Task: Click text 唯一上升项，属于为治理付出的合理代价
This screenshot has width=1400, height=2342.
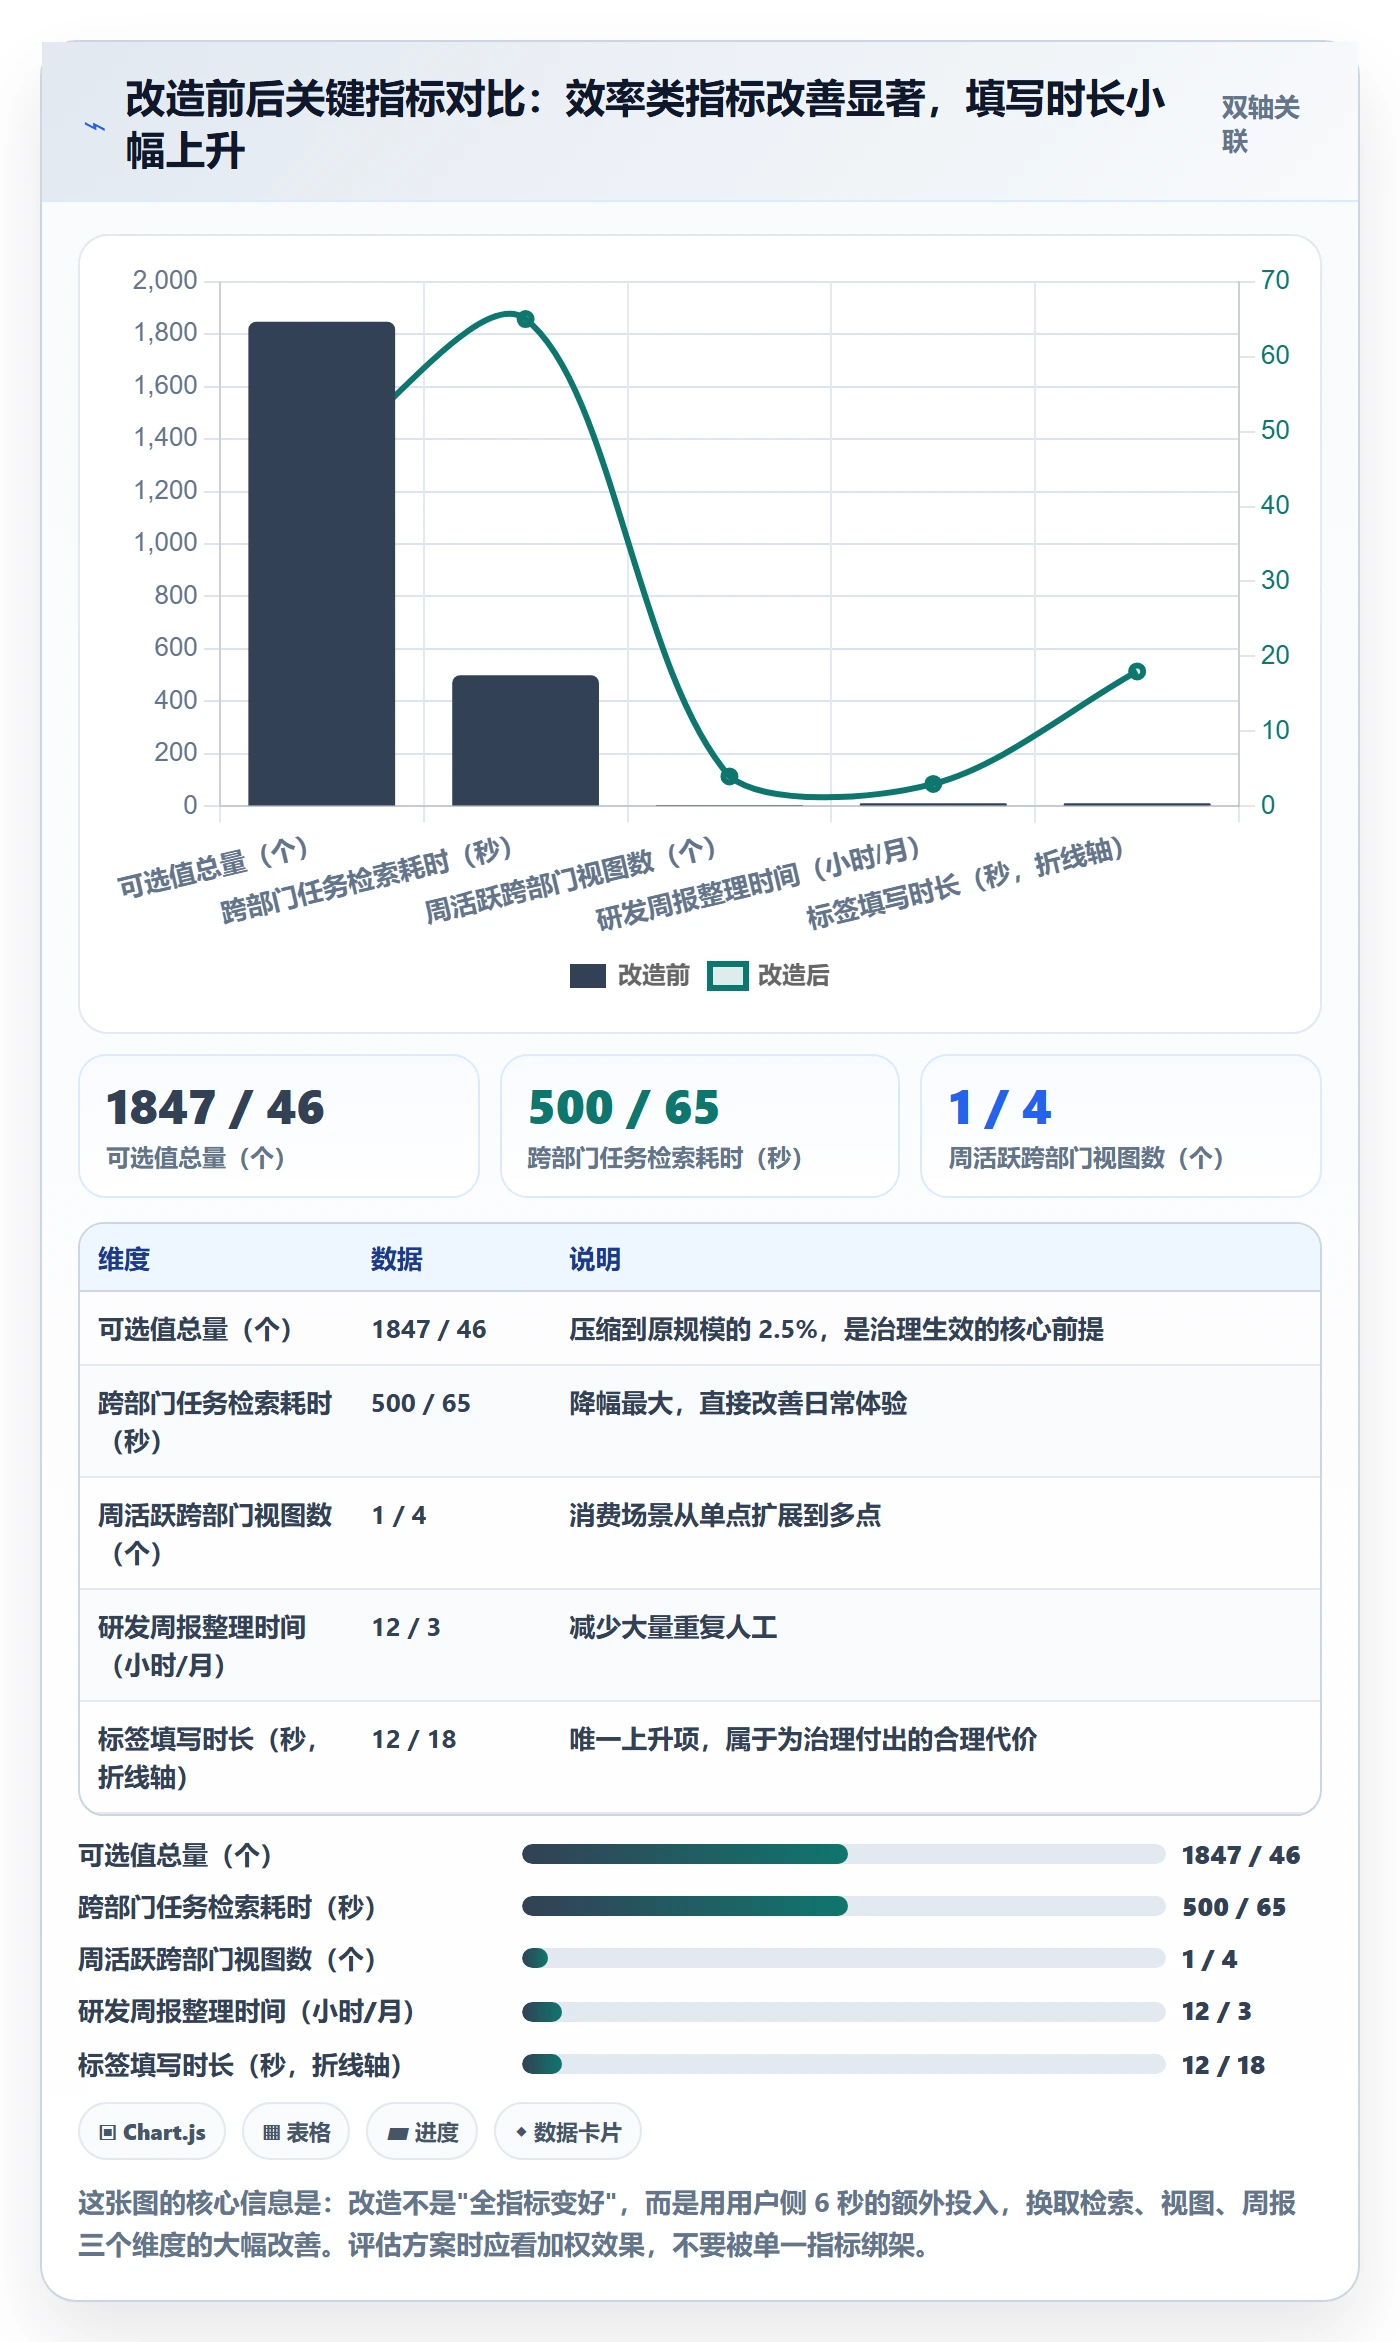Action: pyautogui.click(x=803, y=1739)
